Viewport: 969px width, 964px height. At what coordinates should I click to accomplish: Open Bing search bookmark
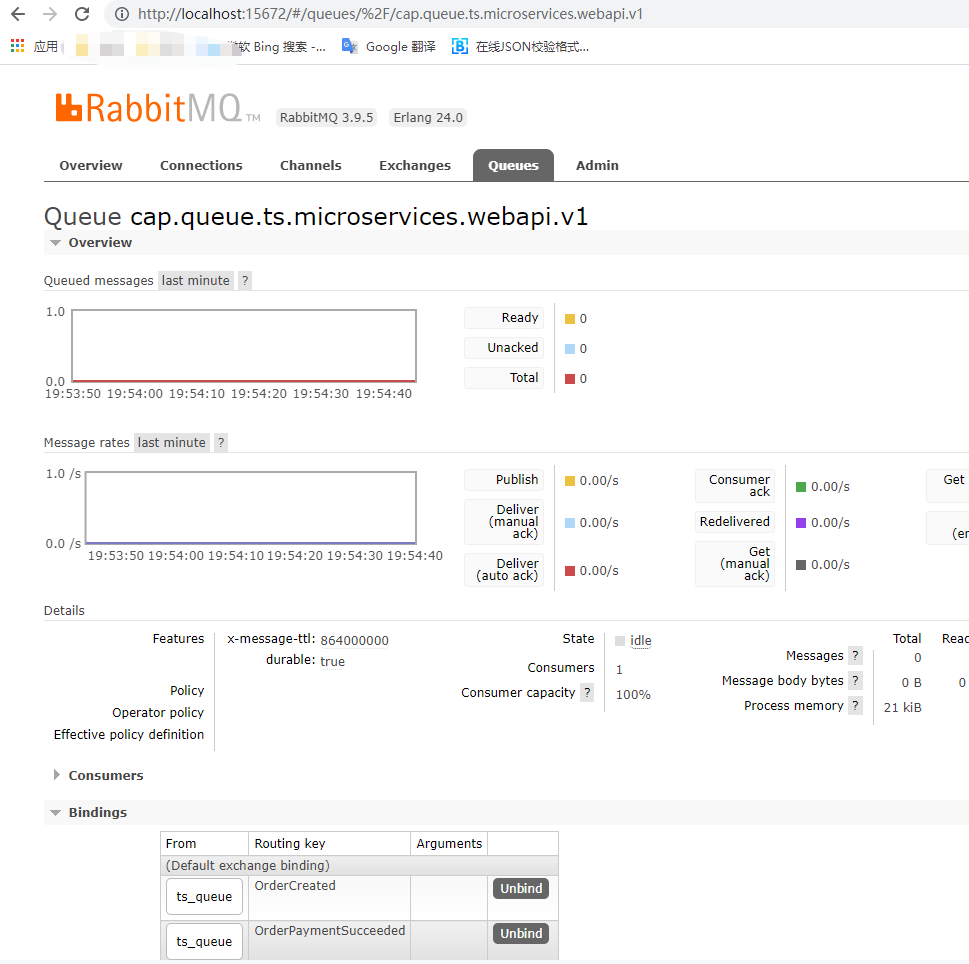(x=278, y=46)
